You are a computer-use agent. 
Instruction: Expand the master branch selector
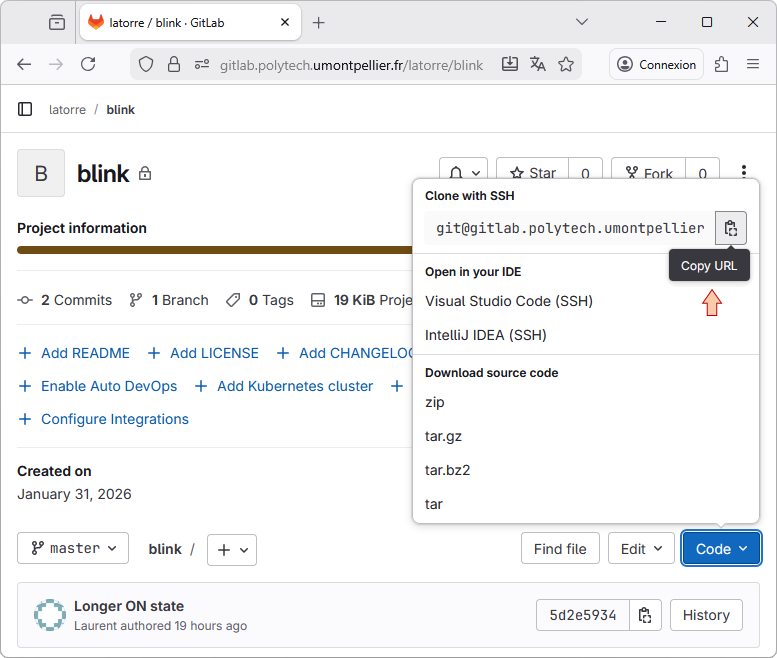pyautogui.click(x=73, y=548)
